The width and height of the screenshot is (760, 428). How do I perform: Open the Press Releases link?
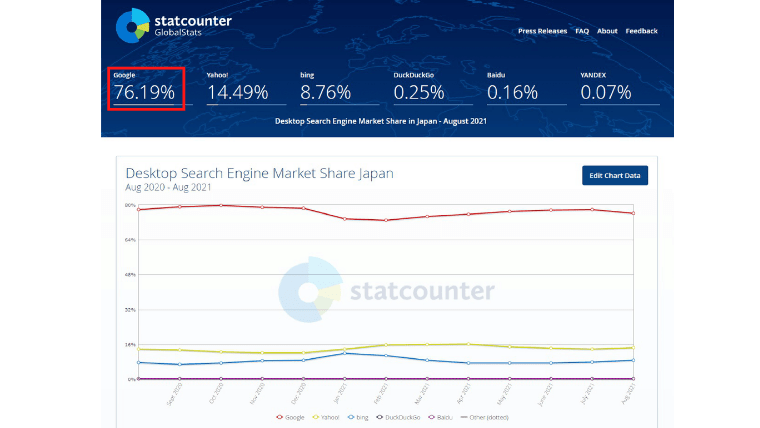point(542,31)
